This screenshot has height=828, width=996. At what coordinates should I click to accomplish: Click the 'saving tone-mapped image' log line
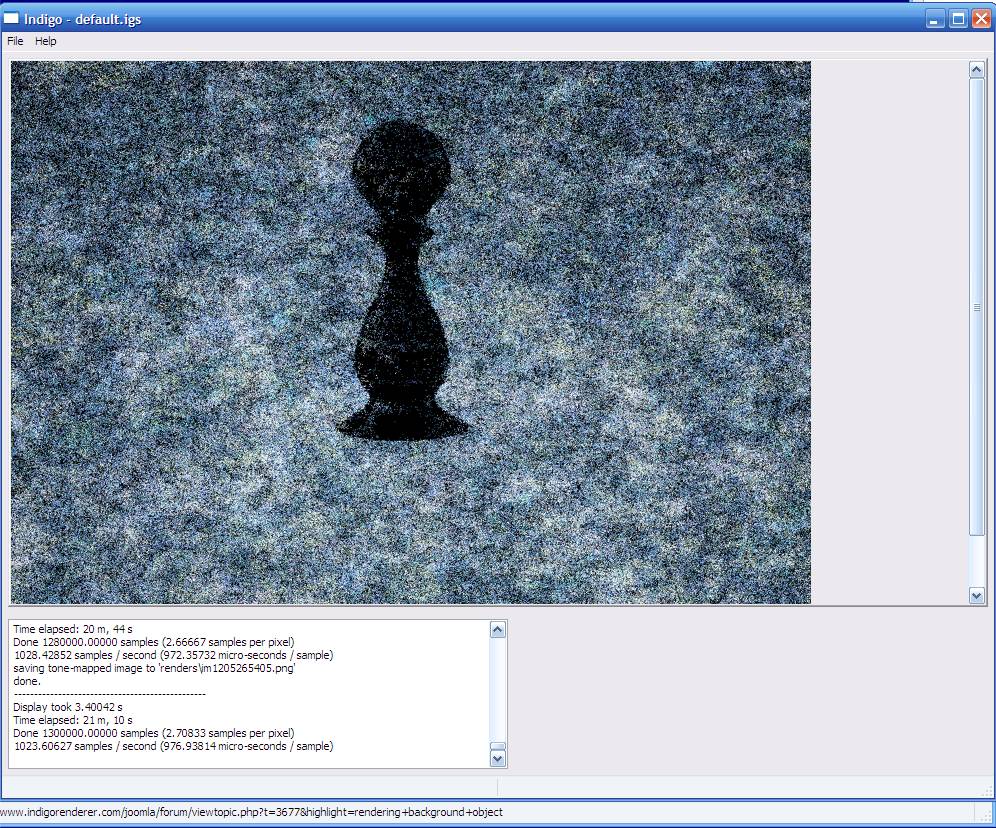coord(154,668)
